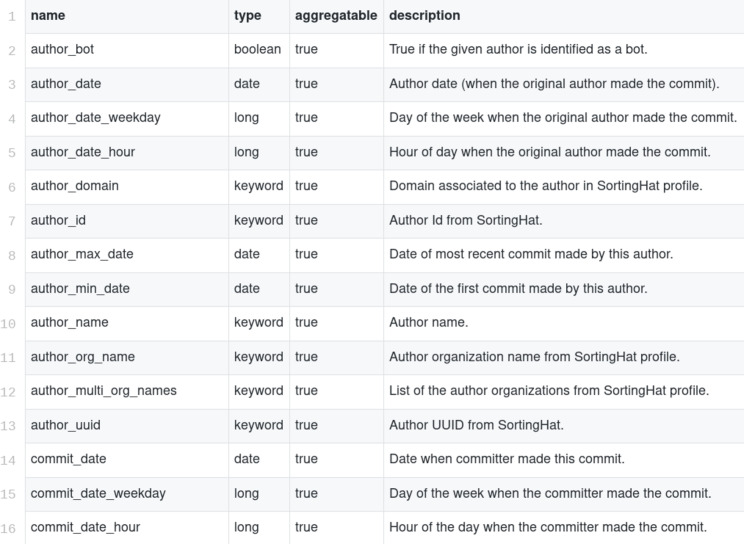Select the author_bot name cell
Image resolution: width=744 pixels, height=544 pixels.
pos(62,50)
